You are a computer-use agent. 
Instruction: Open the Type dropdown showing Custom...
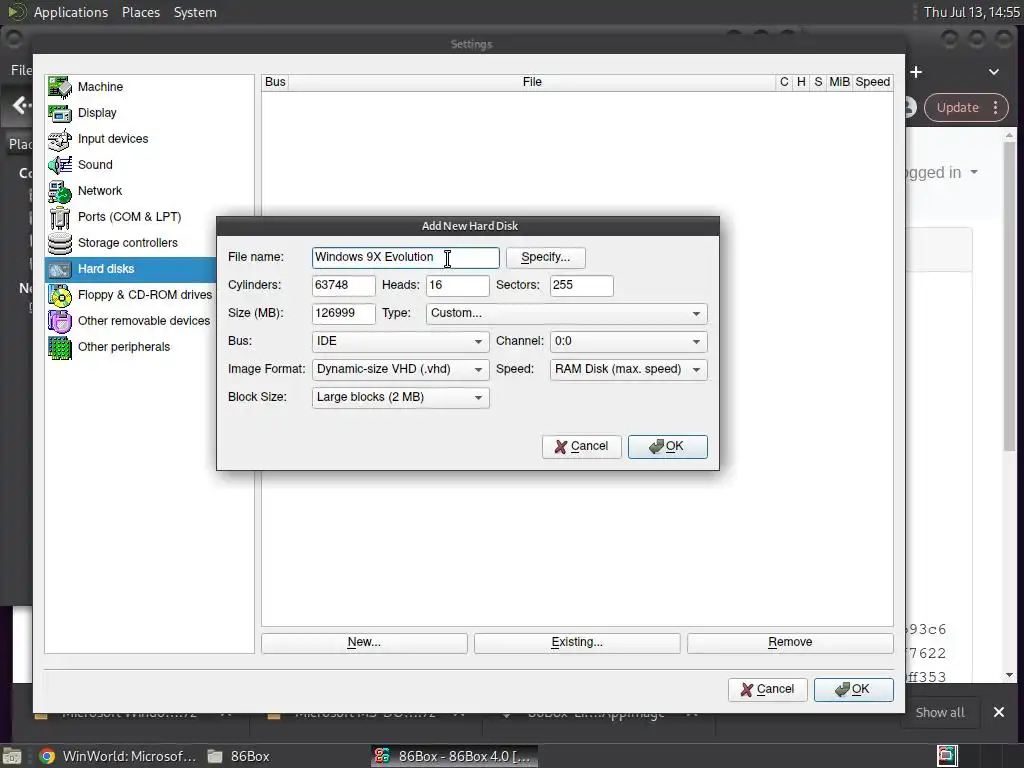click(566, 313)
